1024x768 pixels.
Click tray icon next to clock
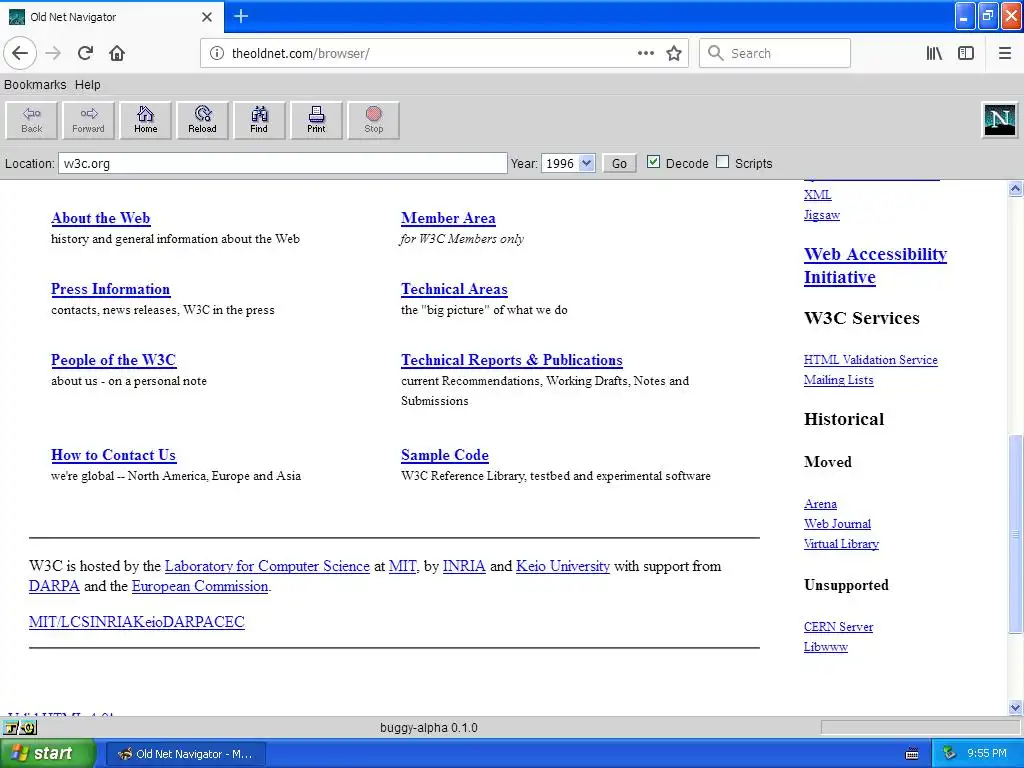949,754
